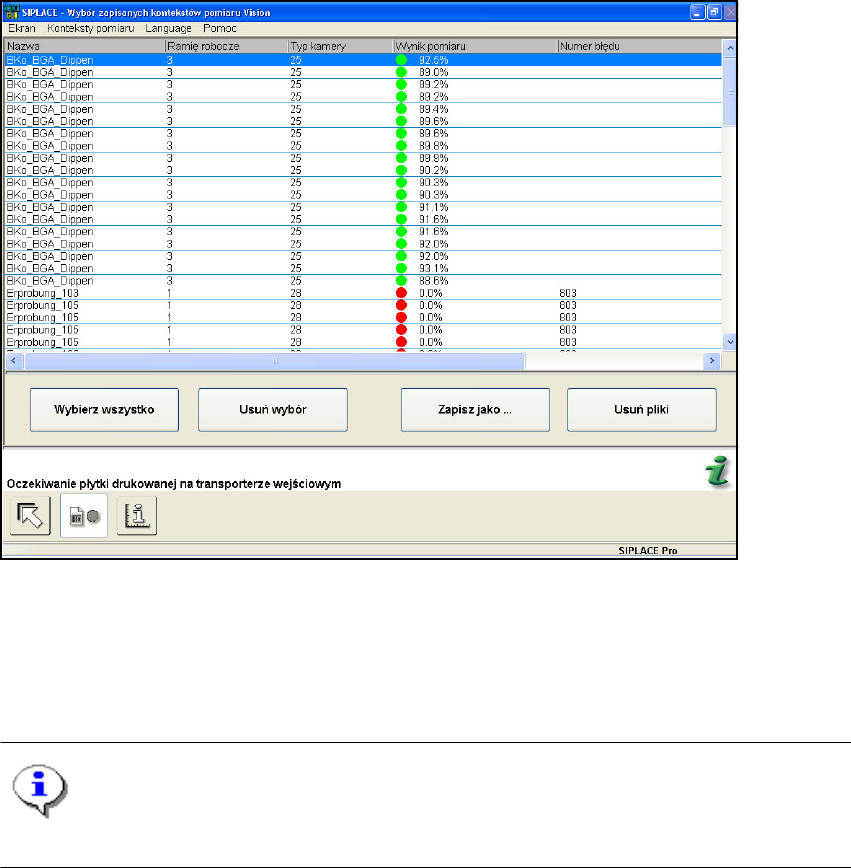Click the horizontal scroll right arrow
This screenshot has width=851, height=868.
coord(712,361)
